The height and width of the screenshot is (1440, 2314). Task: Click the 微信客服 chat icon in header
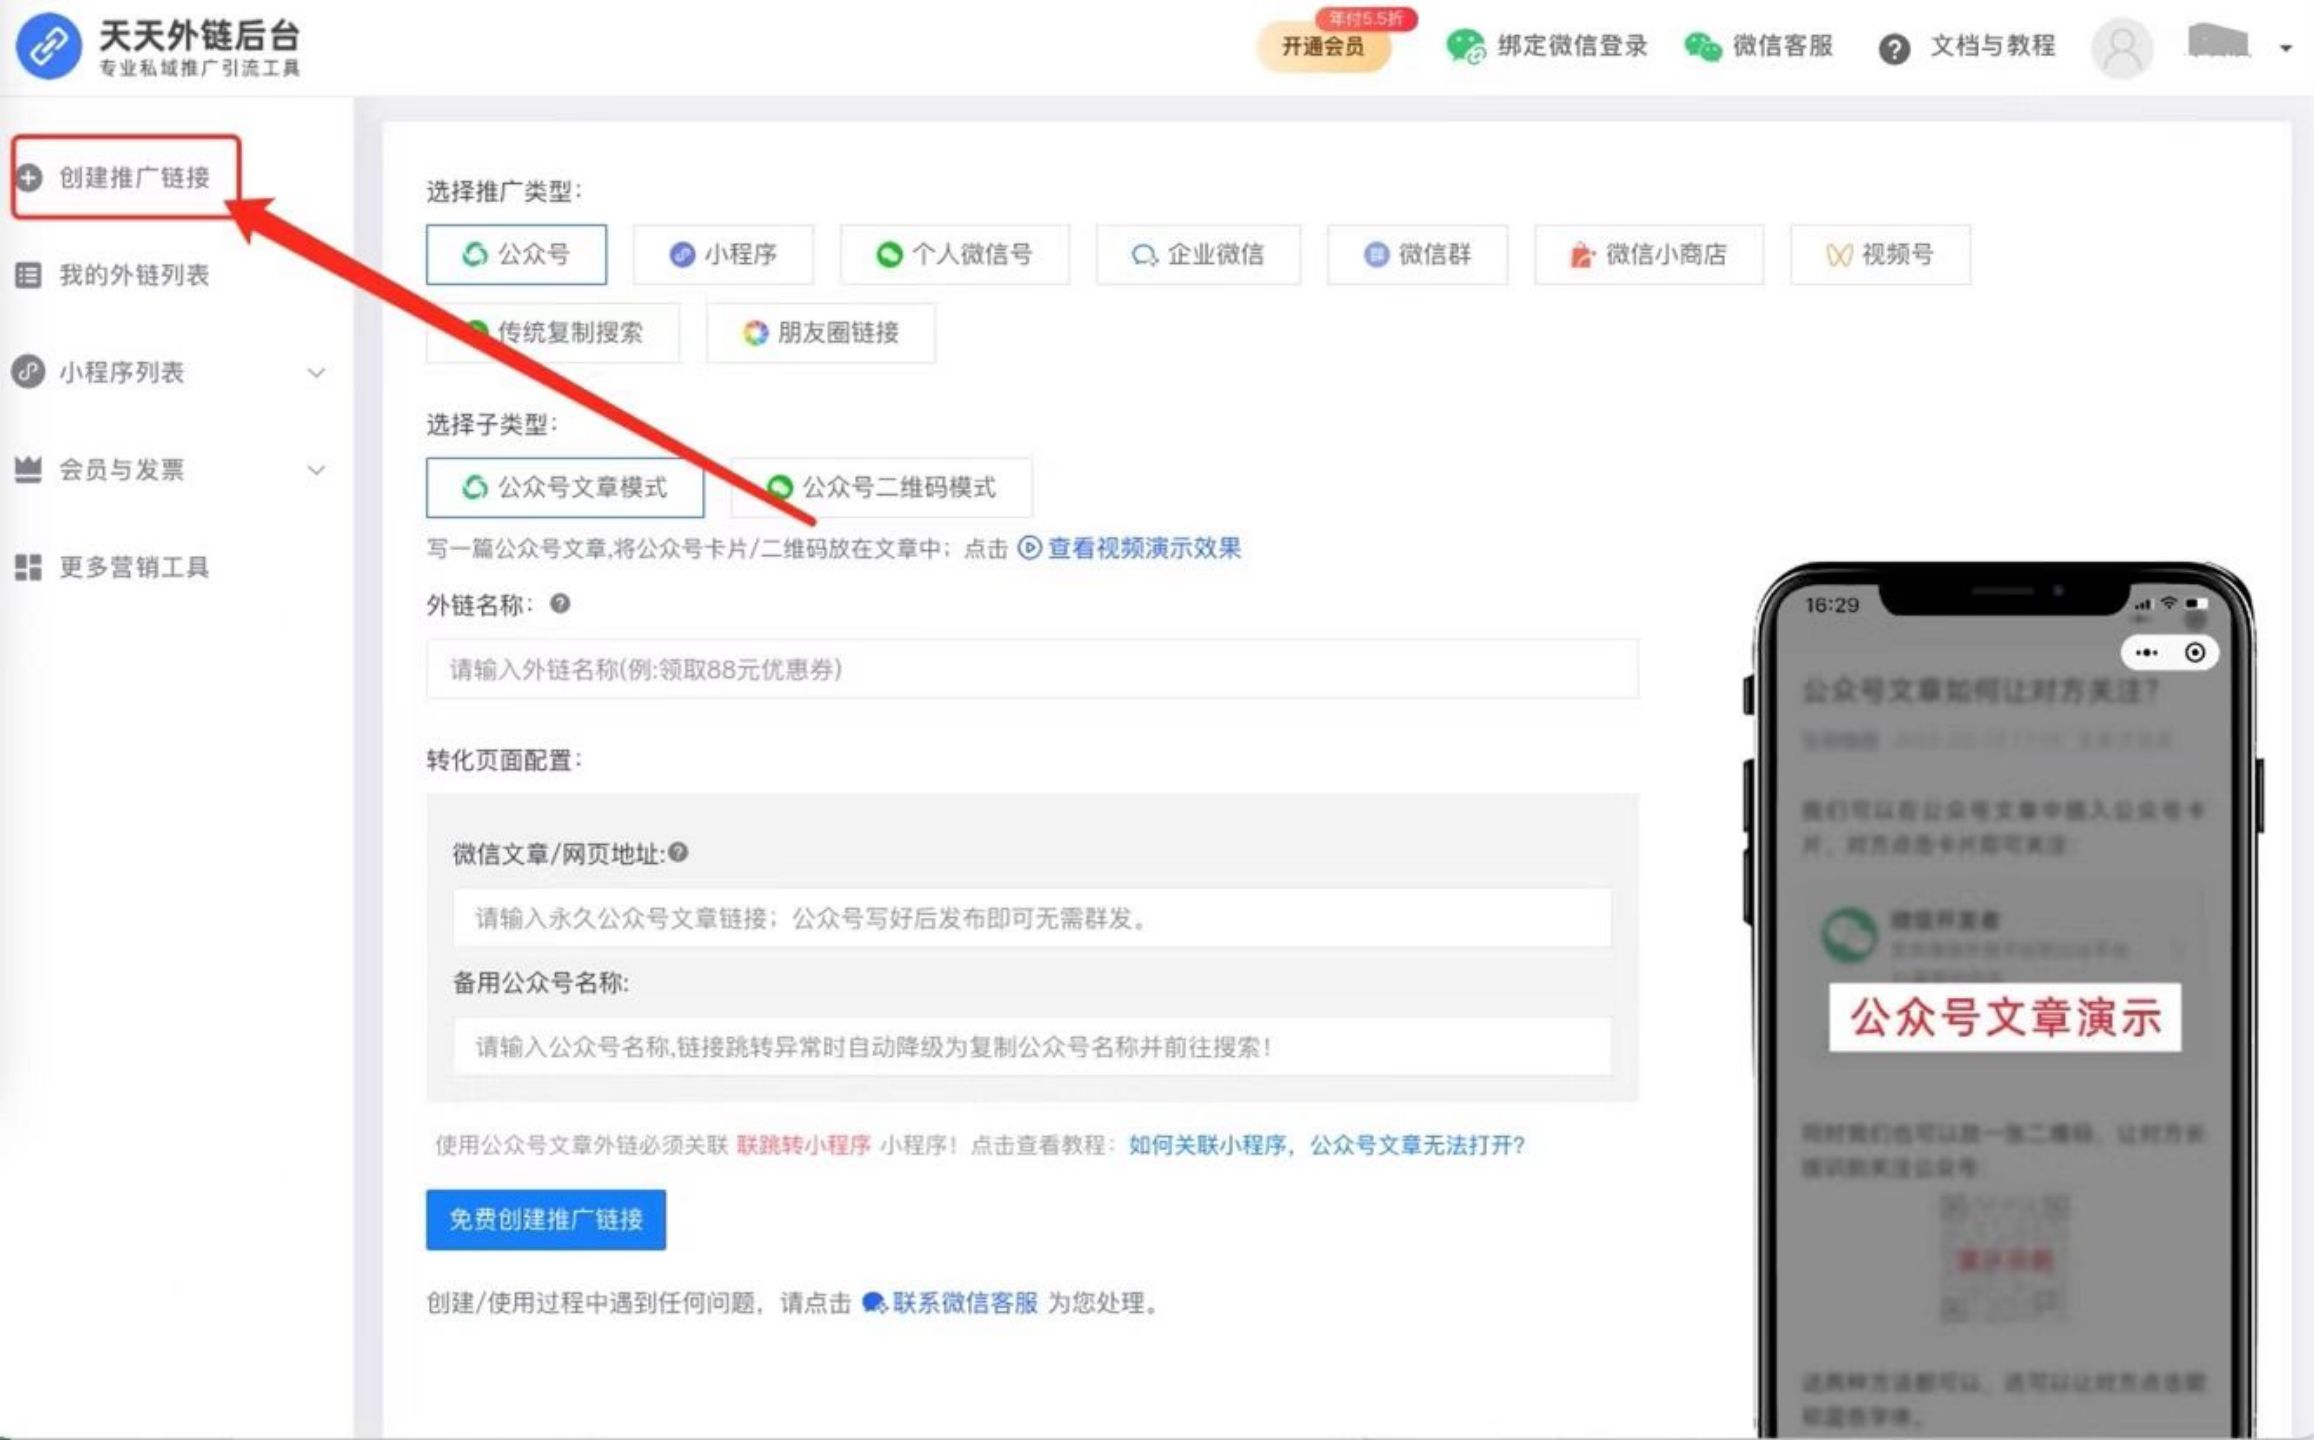tap(1702, 46)
